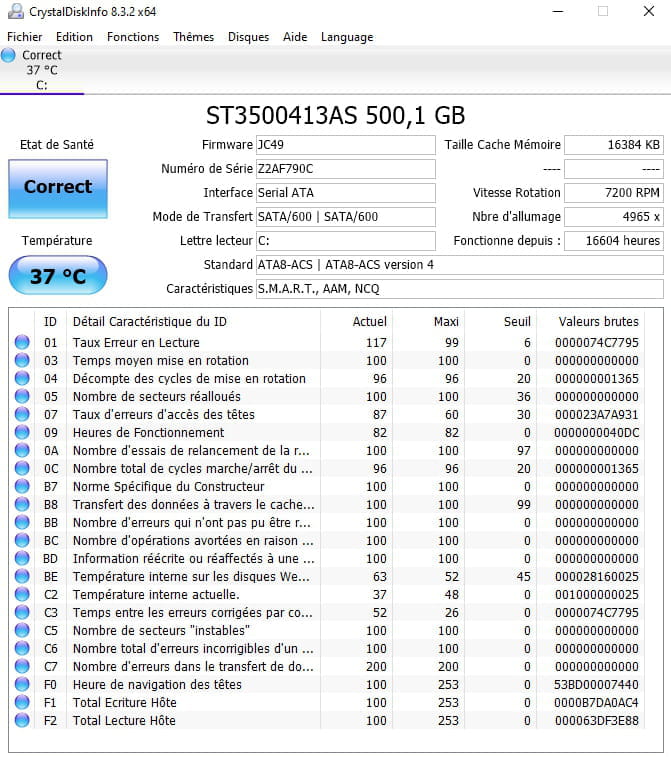Click status orb for 01 Taux Erreur en Lecture
The width and height of the screenshot is (671, 757).
click(x=22, y=342)
